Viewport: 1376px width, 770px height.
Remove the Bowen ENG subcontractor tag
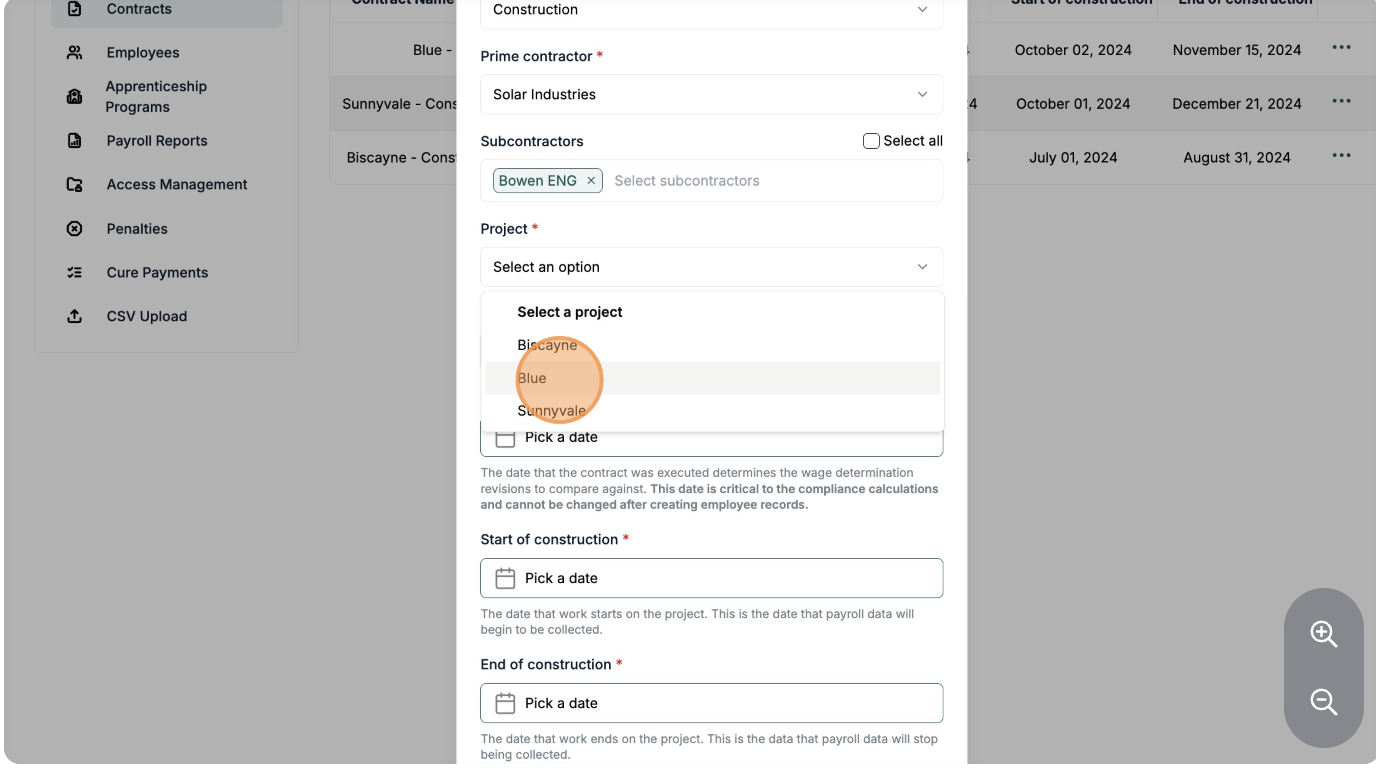(x=591, y=181)
